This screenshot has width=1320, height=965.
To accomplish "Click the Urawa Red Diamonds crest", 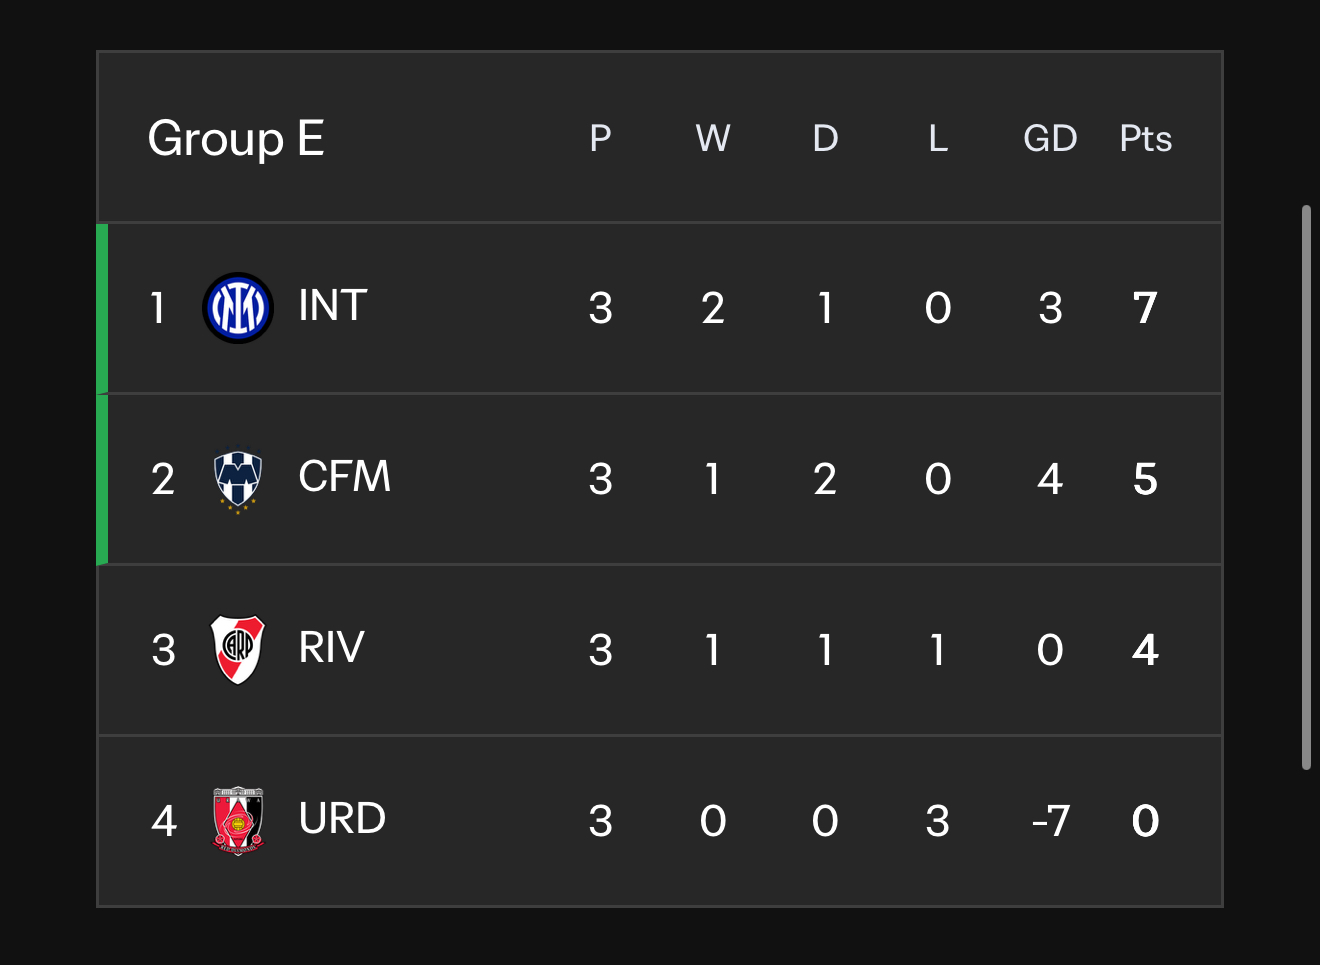I will click(238, 821).
